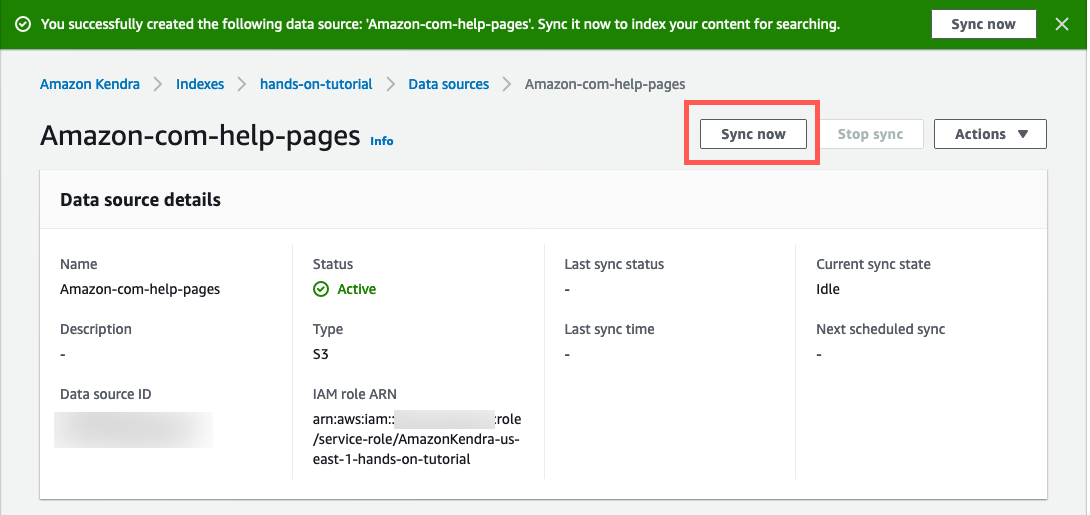Viewport: 1090px width, 515px height.
Task: Click the chevron before Data sources breadcrumb
Action: tap(390, 84)
